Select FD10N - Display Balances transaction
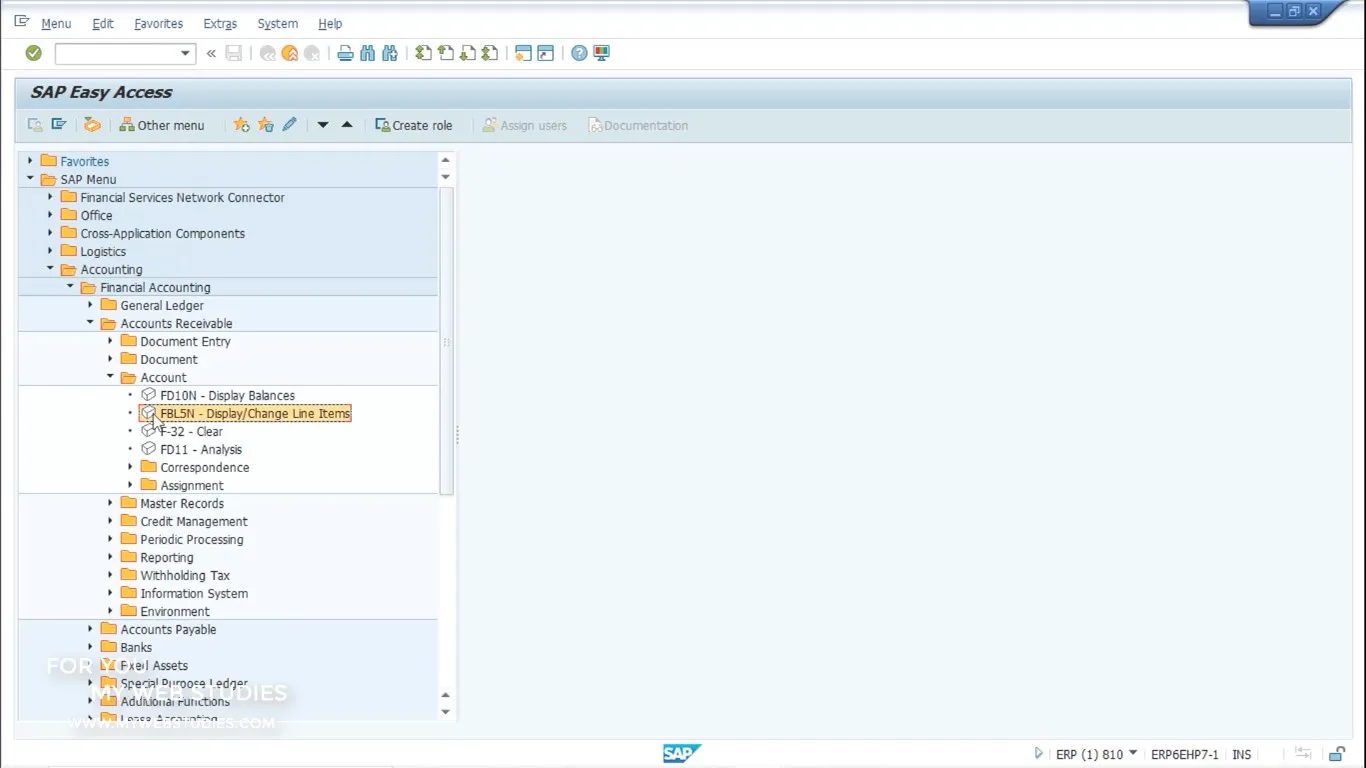The width and height of the screenshot is (1366, 768). click(227, 395)
